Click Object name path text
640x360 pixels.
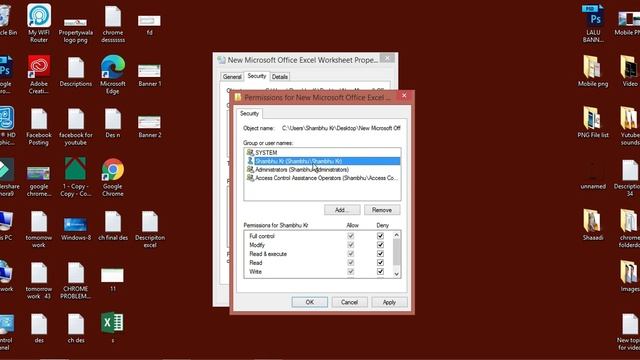(341, 128)
